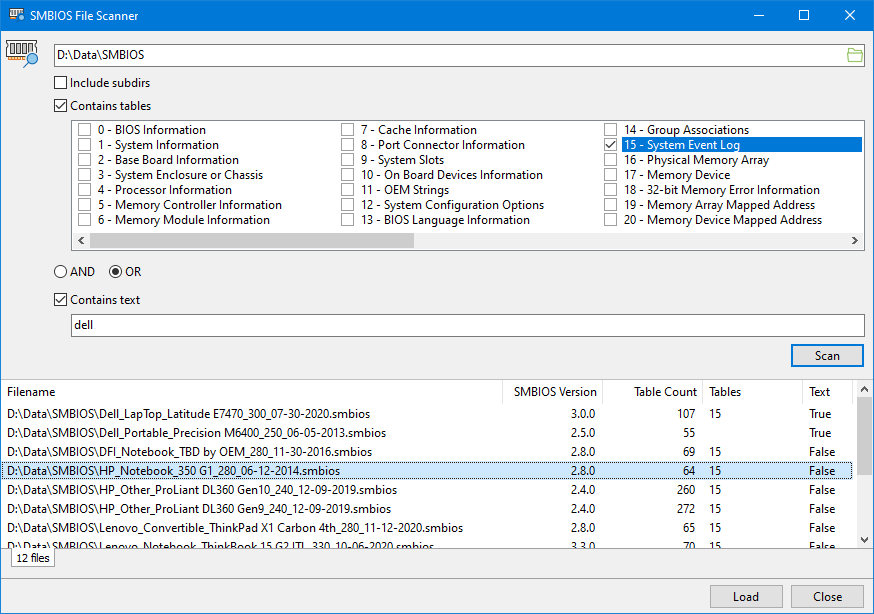Image resolution: width=874 pixels, height=614 pixels.
Task: Check 19 - Memory Array Mapped Address
Action: coord(610,205)
